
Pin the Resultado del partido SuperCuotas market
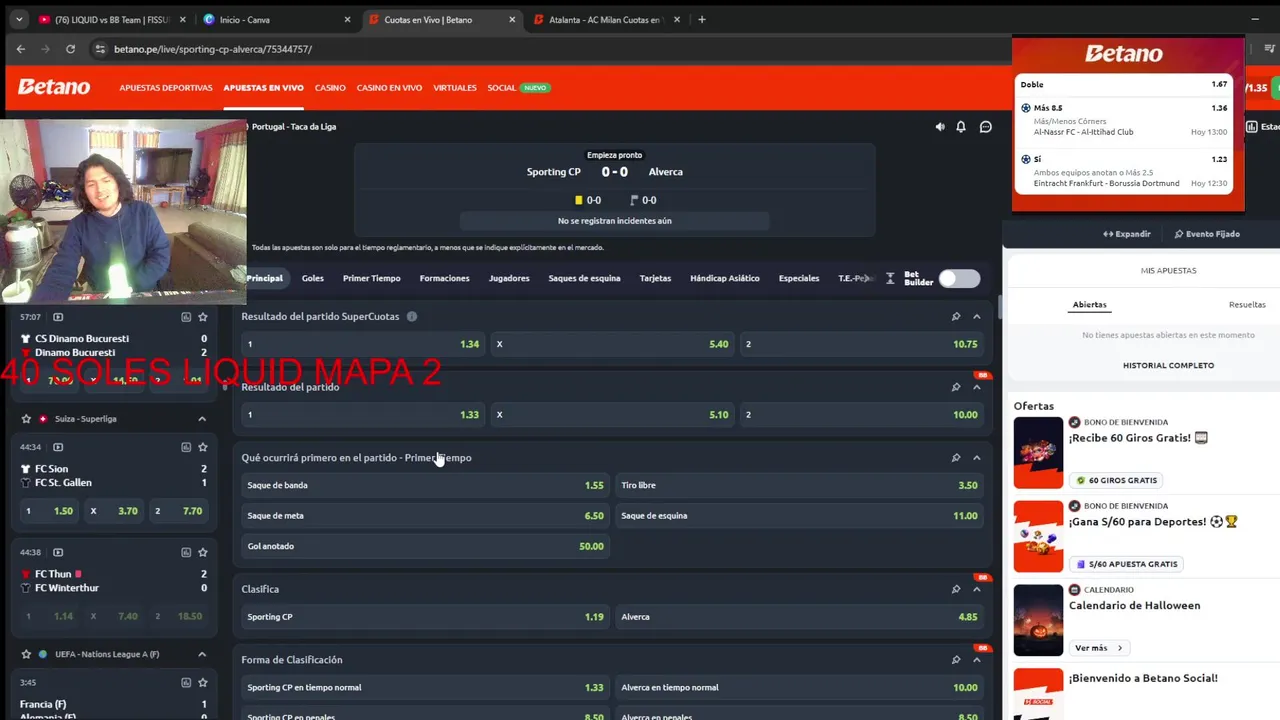click(x=956, y=316)
